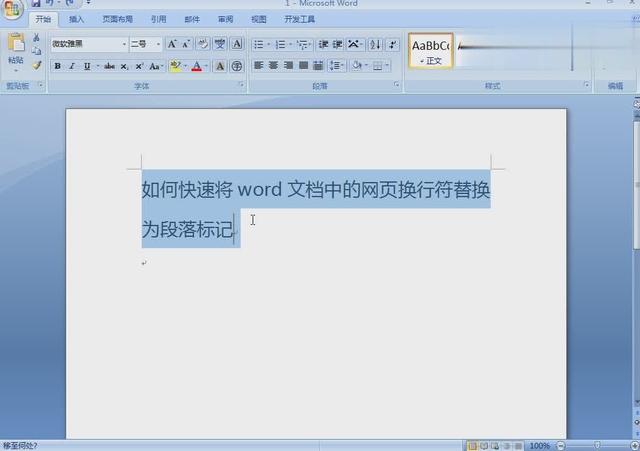
Task: Apply superscript formatting
Action: pos(139,66)
